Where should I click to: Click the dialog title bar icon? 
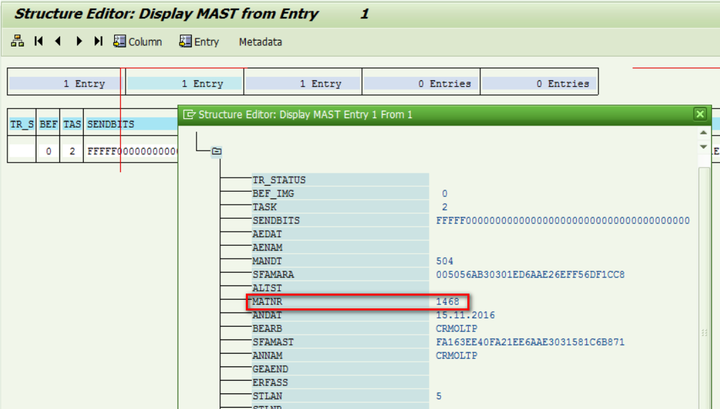click(x=189, y=114)
